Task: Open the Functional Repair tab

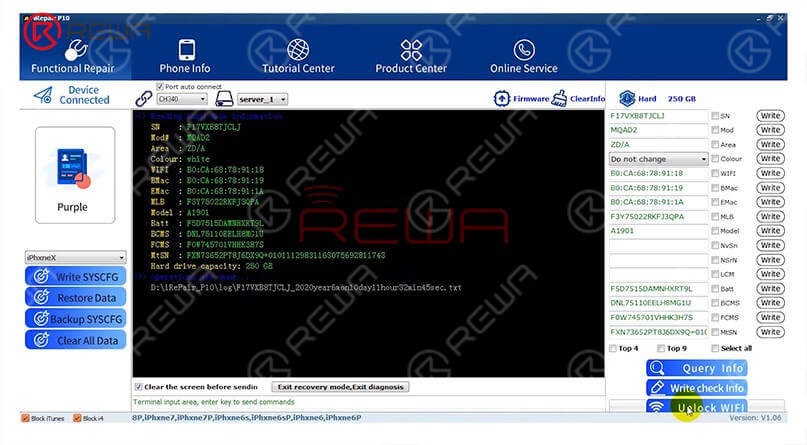Action: [73, 56]
